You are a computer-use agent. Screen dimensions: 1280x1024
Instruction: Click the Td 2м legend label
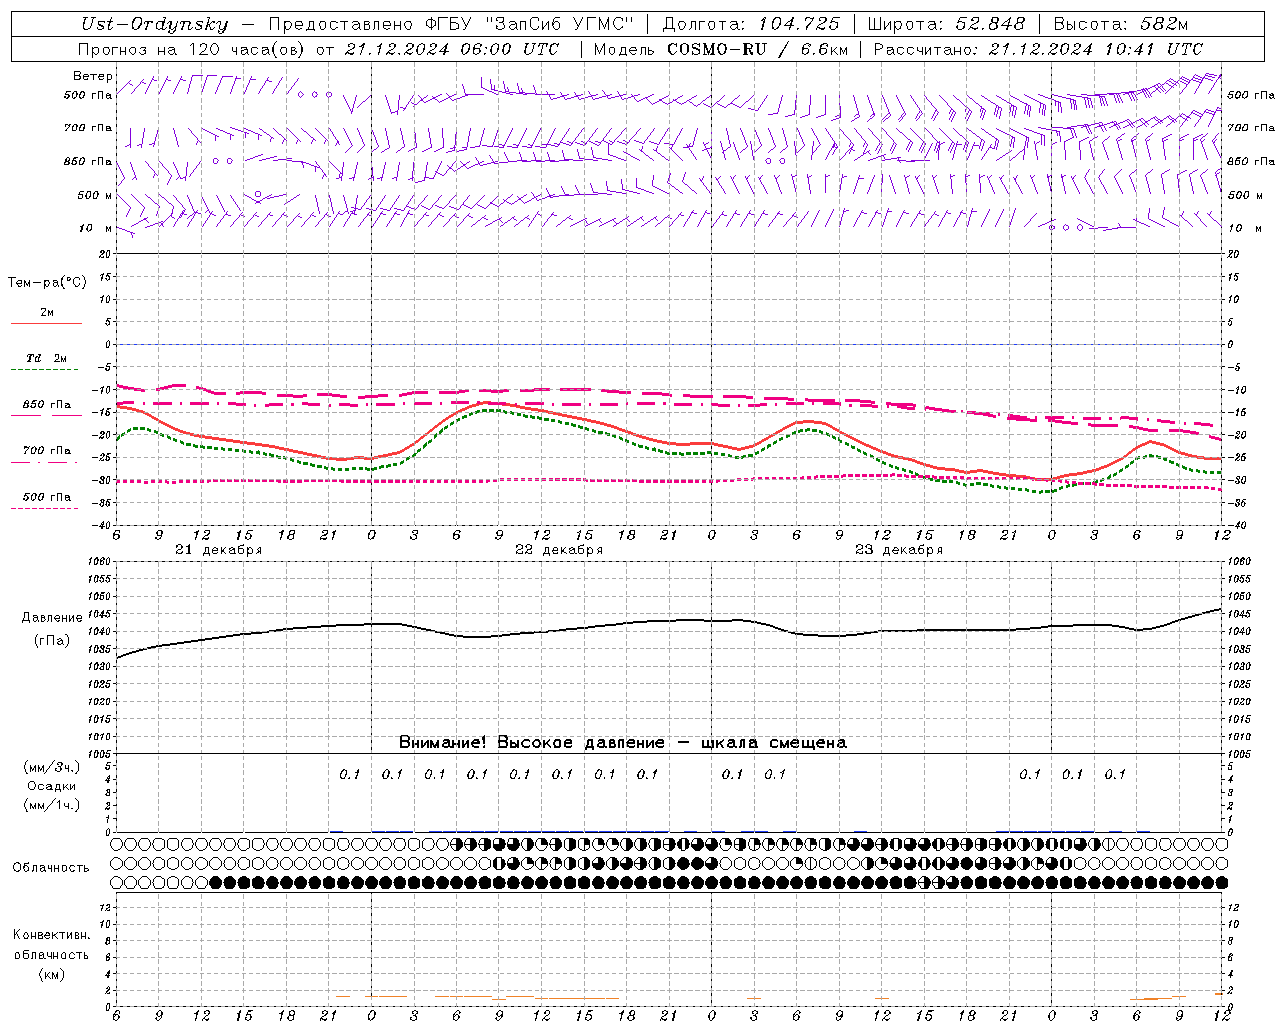(46, 358)
